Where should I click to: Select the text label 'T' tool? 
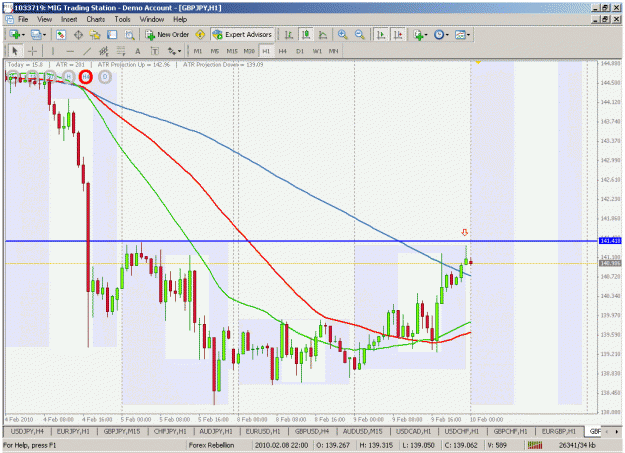154,51
